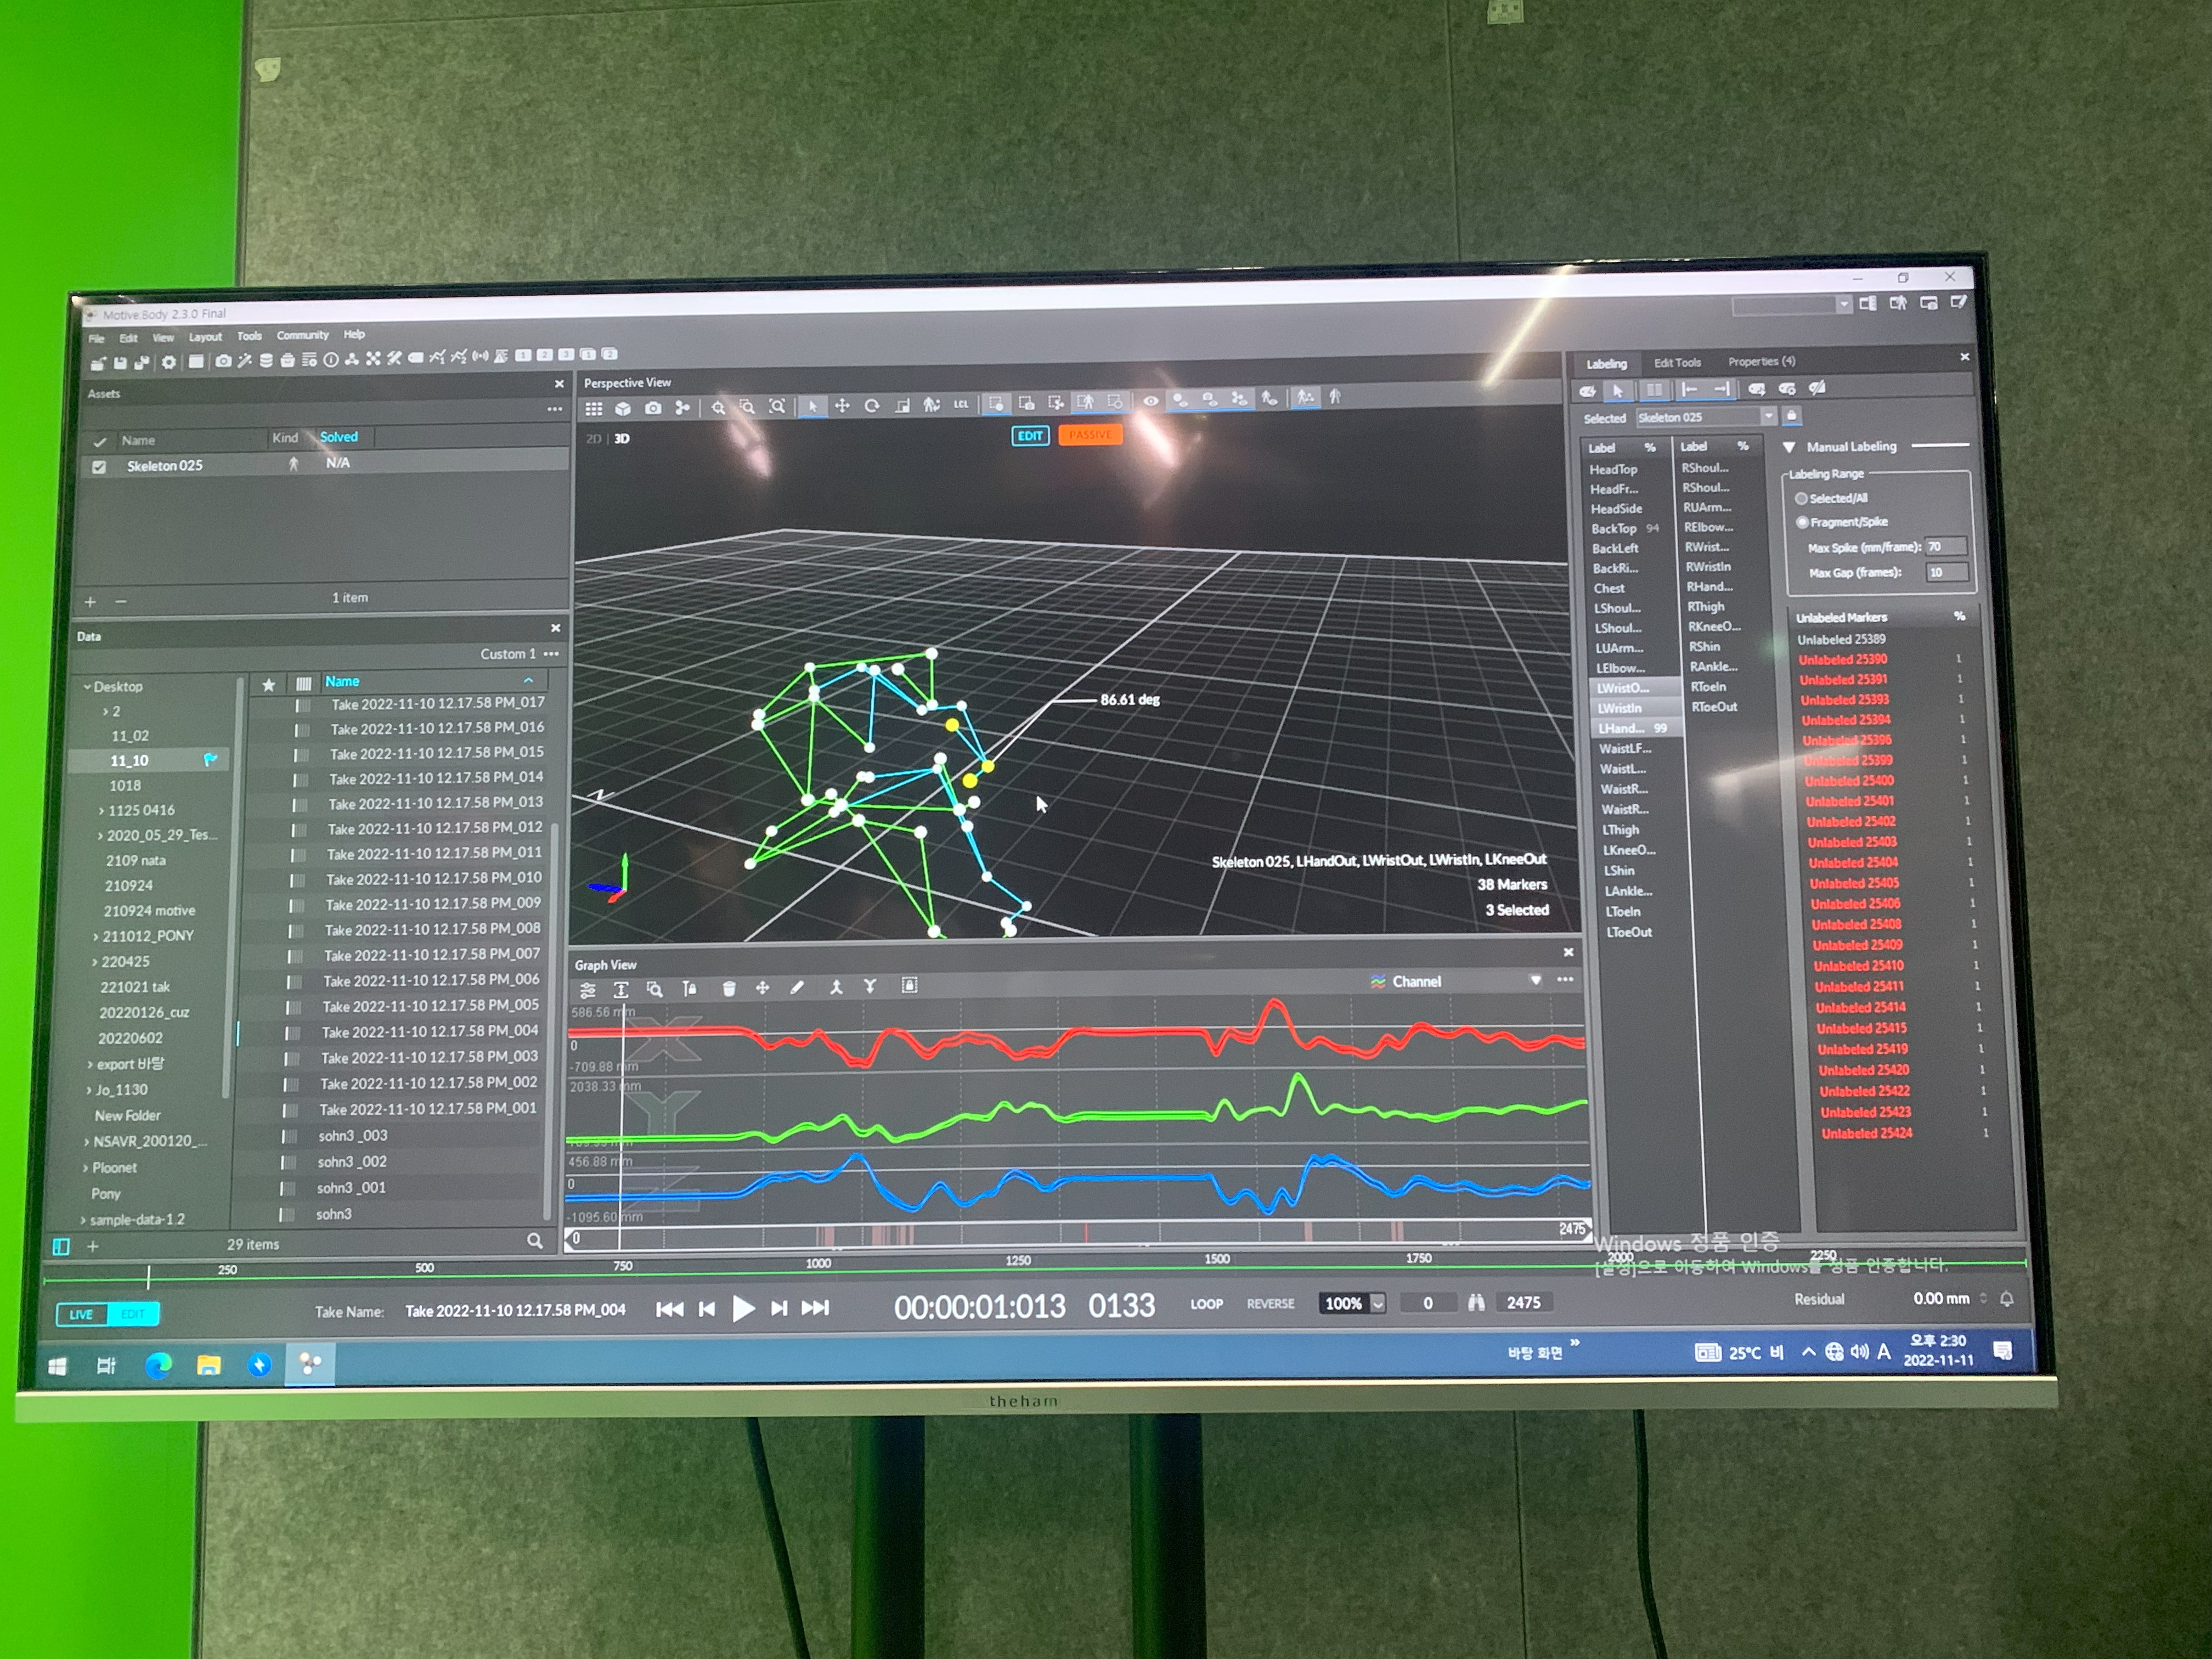Image resolution: width=2212 pixels, height=1659 pixels.
Task: Open the Layout menu
Action: [205, 337]
